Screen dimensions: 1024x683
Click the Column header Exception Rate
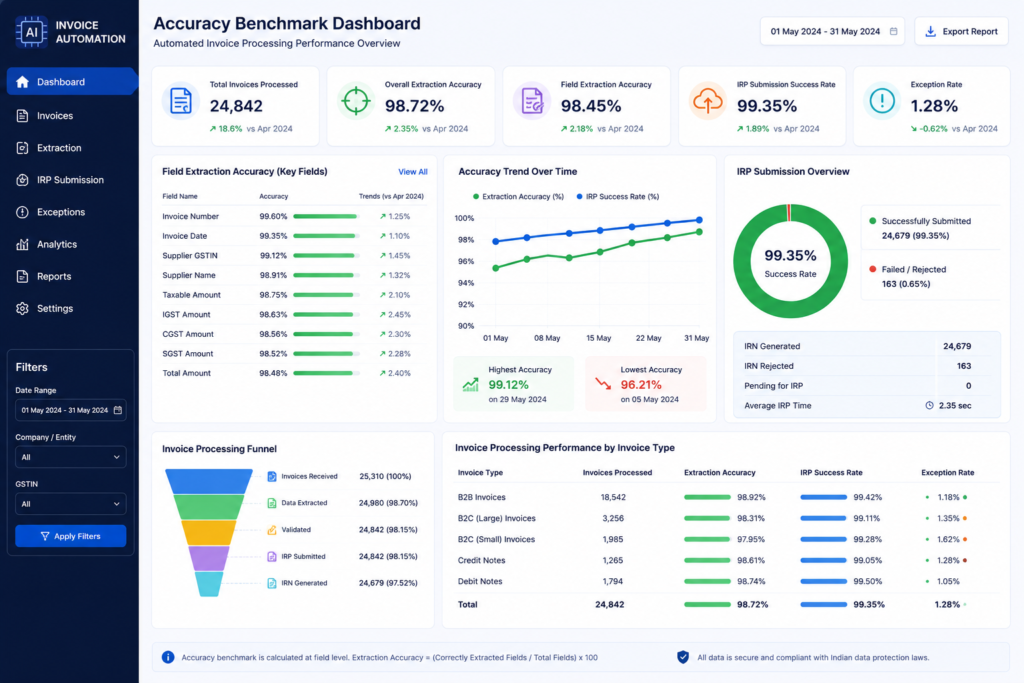(948, 473)
